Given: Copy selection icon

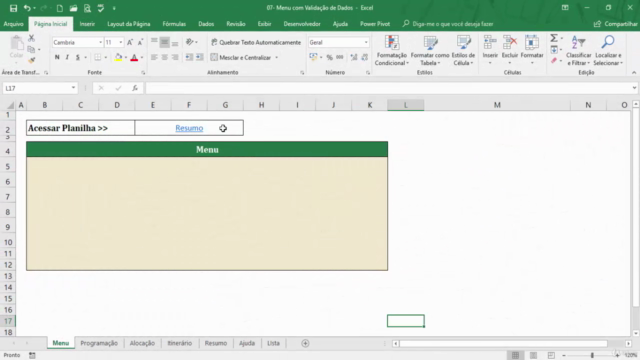Looking at the screenshot, I should [31, 49].
